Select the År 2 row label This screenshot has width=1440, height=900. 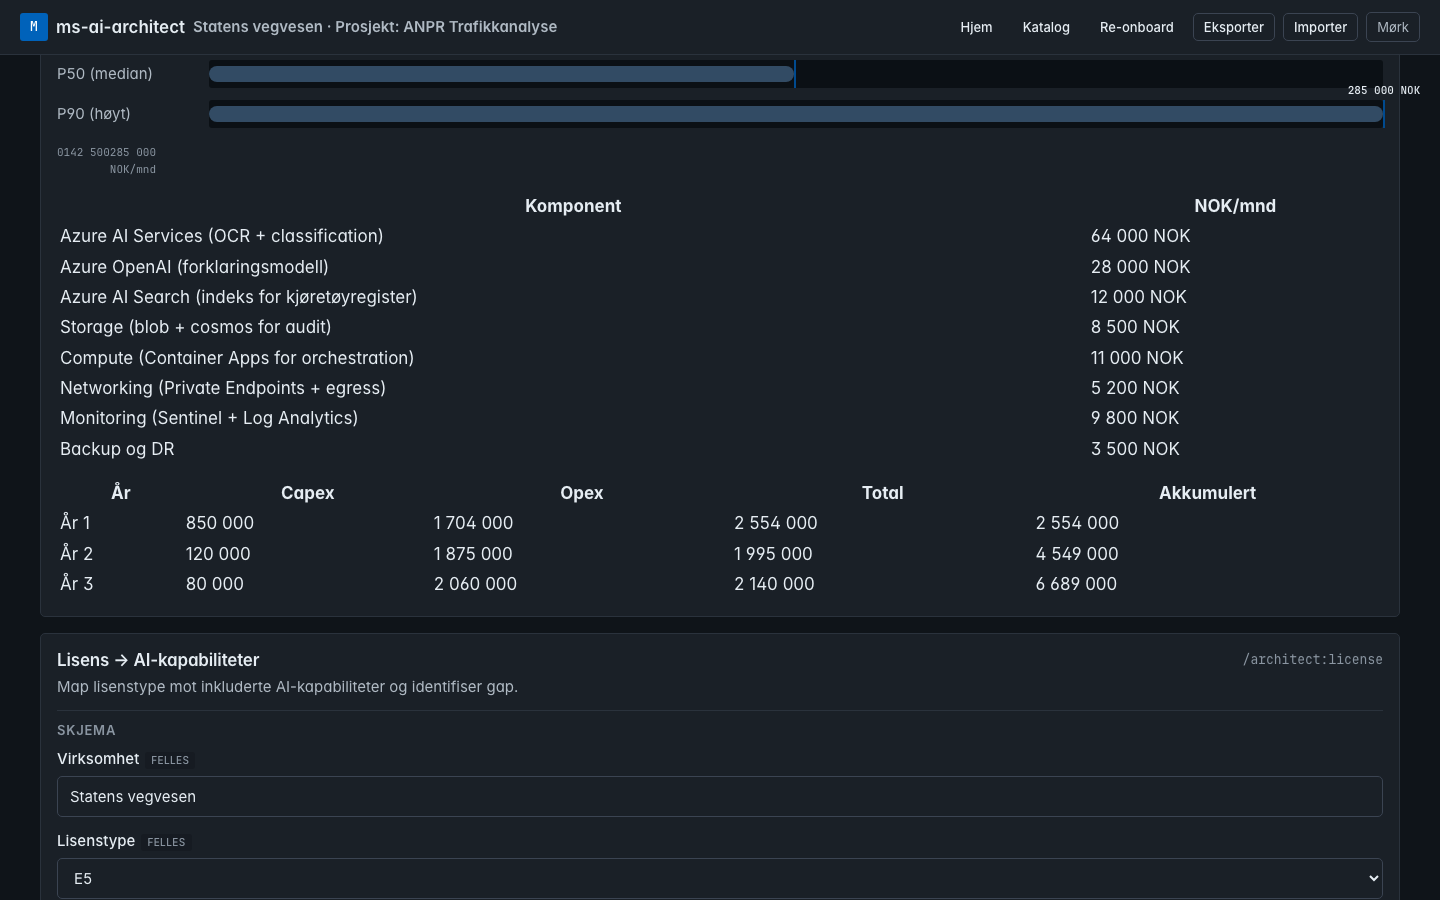click(x=76, y=554)
